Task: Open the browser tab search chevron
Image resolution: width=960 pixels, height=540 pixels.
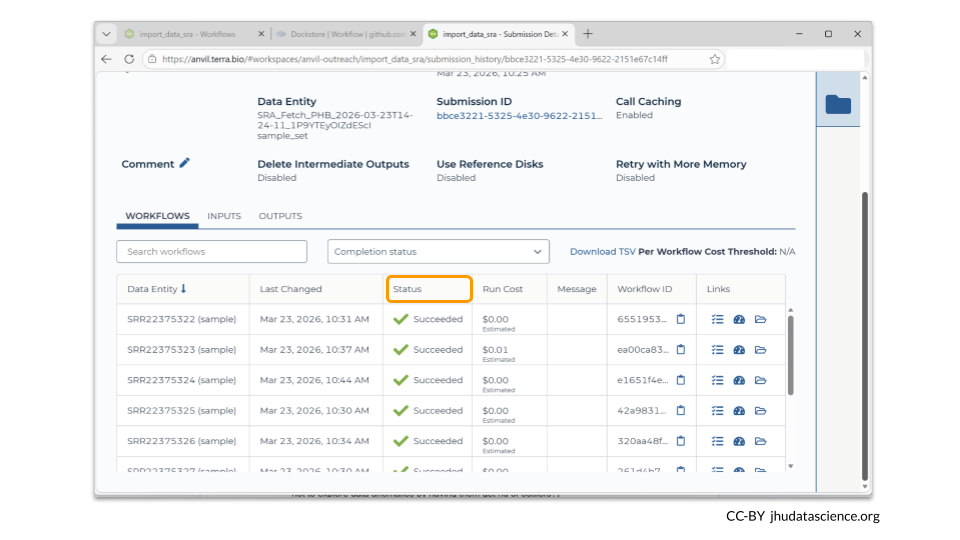Action: pyautogui.click(x=107, y=34)
